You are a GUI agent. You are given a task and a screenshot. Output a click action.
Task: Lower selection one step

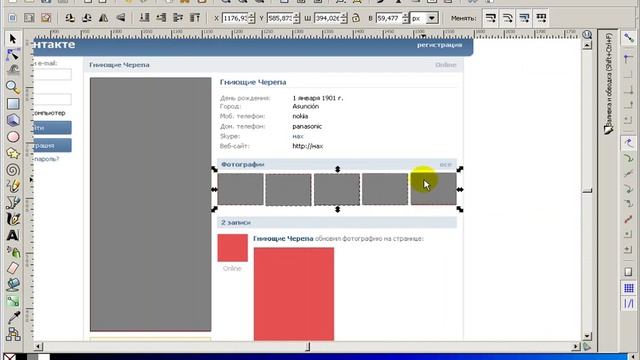tap(161, 18)
